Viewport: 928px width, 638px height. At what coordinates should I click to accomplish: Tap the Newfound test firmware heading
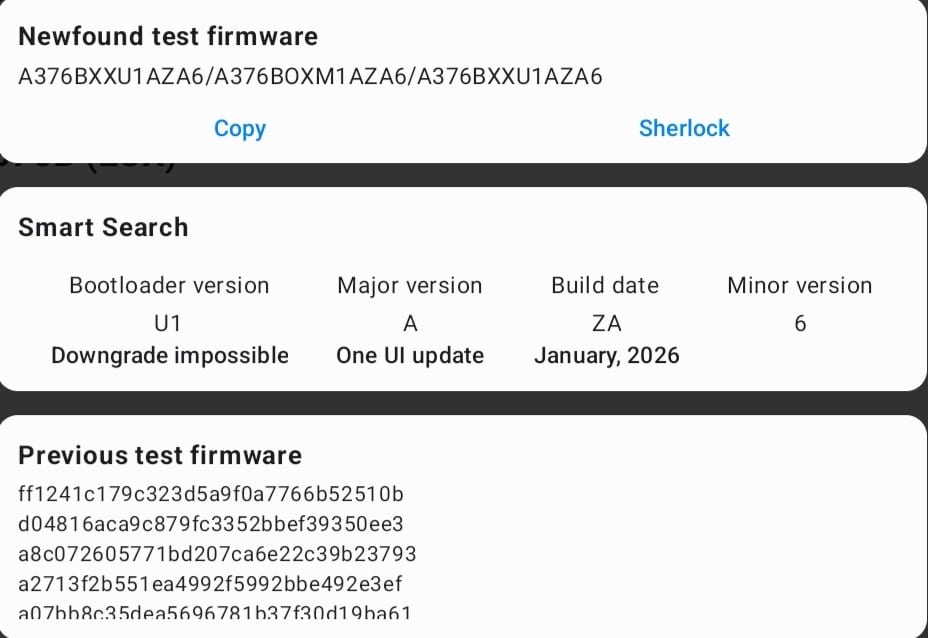click(168, 36)
